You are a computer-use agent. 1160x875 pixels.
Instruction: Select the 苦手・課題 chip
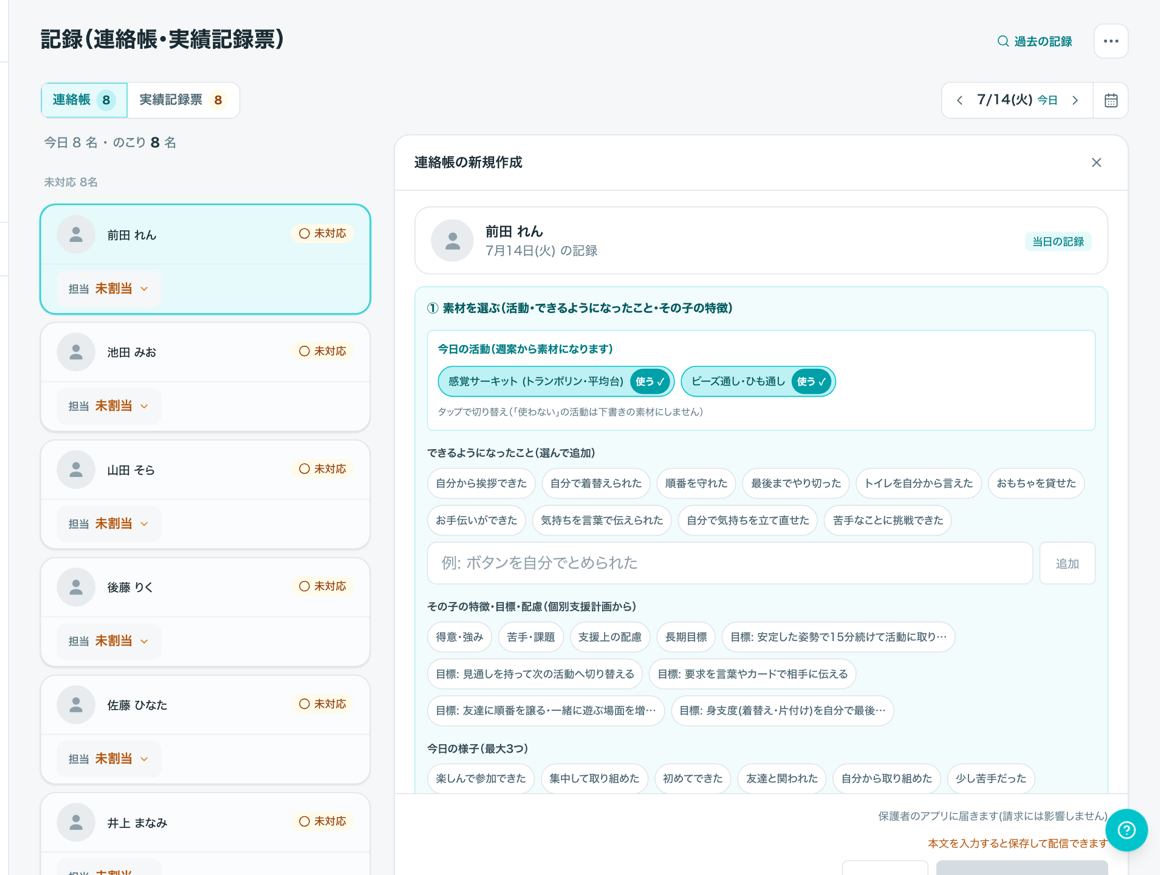[x=530, y=637]
